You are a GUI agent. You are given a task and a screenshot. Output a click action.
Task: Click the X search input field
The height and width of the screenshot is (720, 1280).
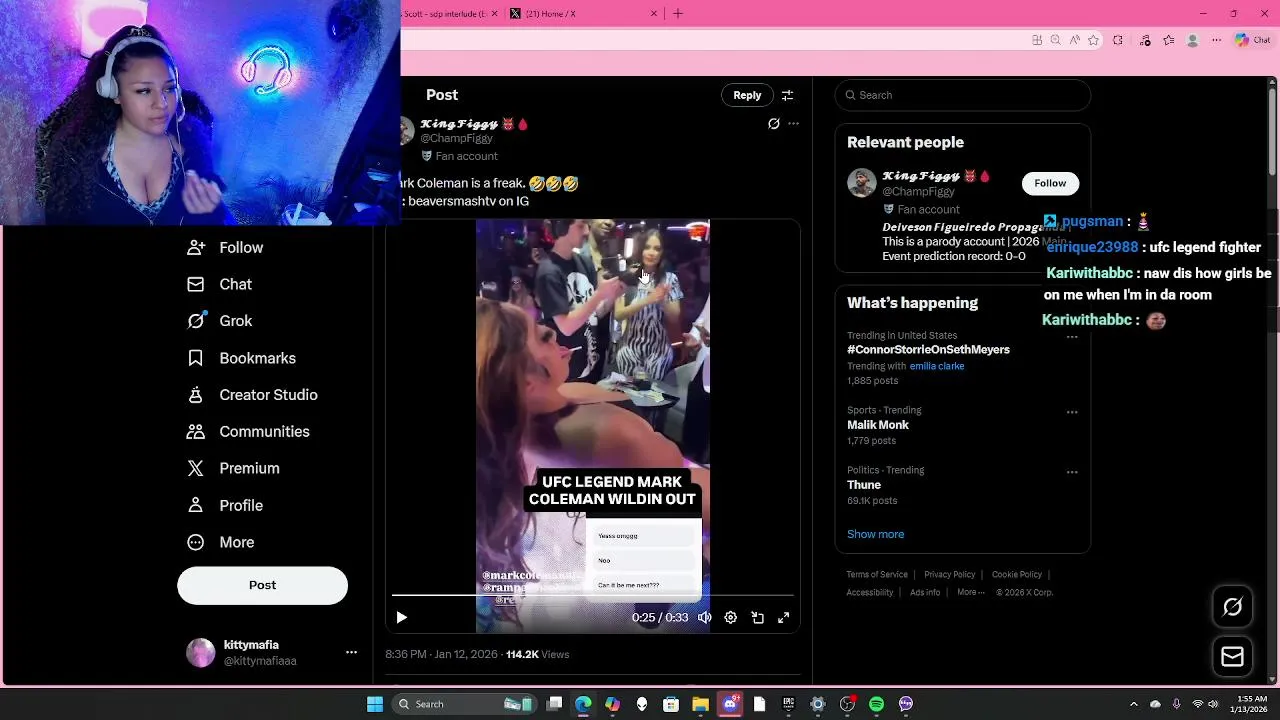click(x=962, y=95)
